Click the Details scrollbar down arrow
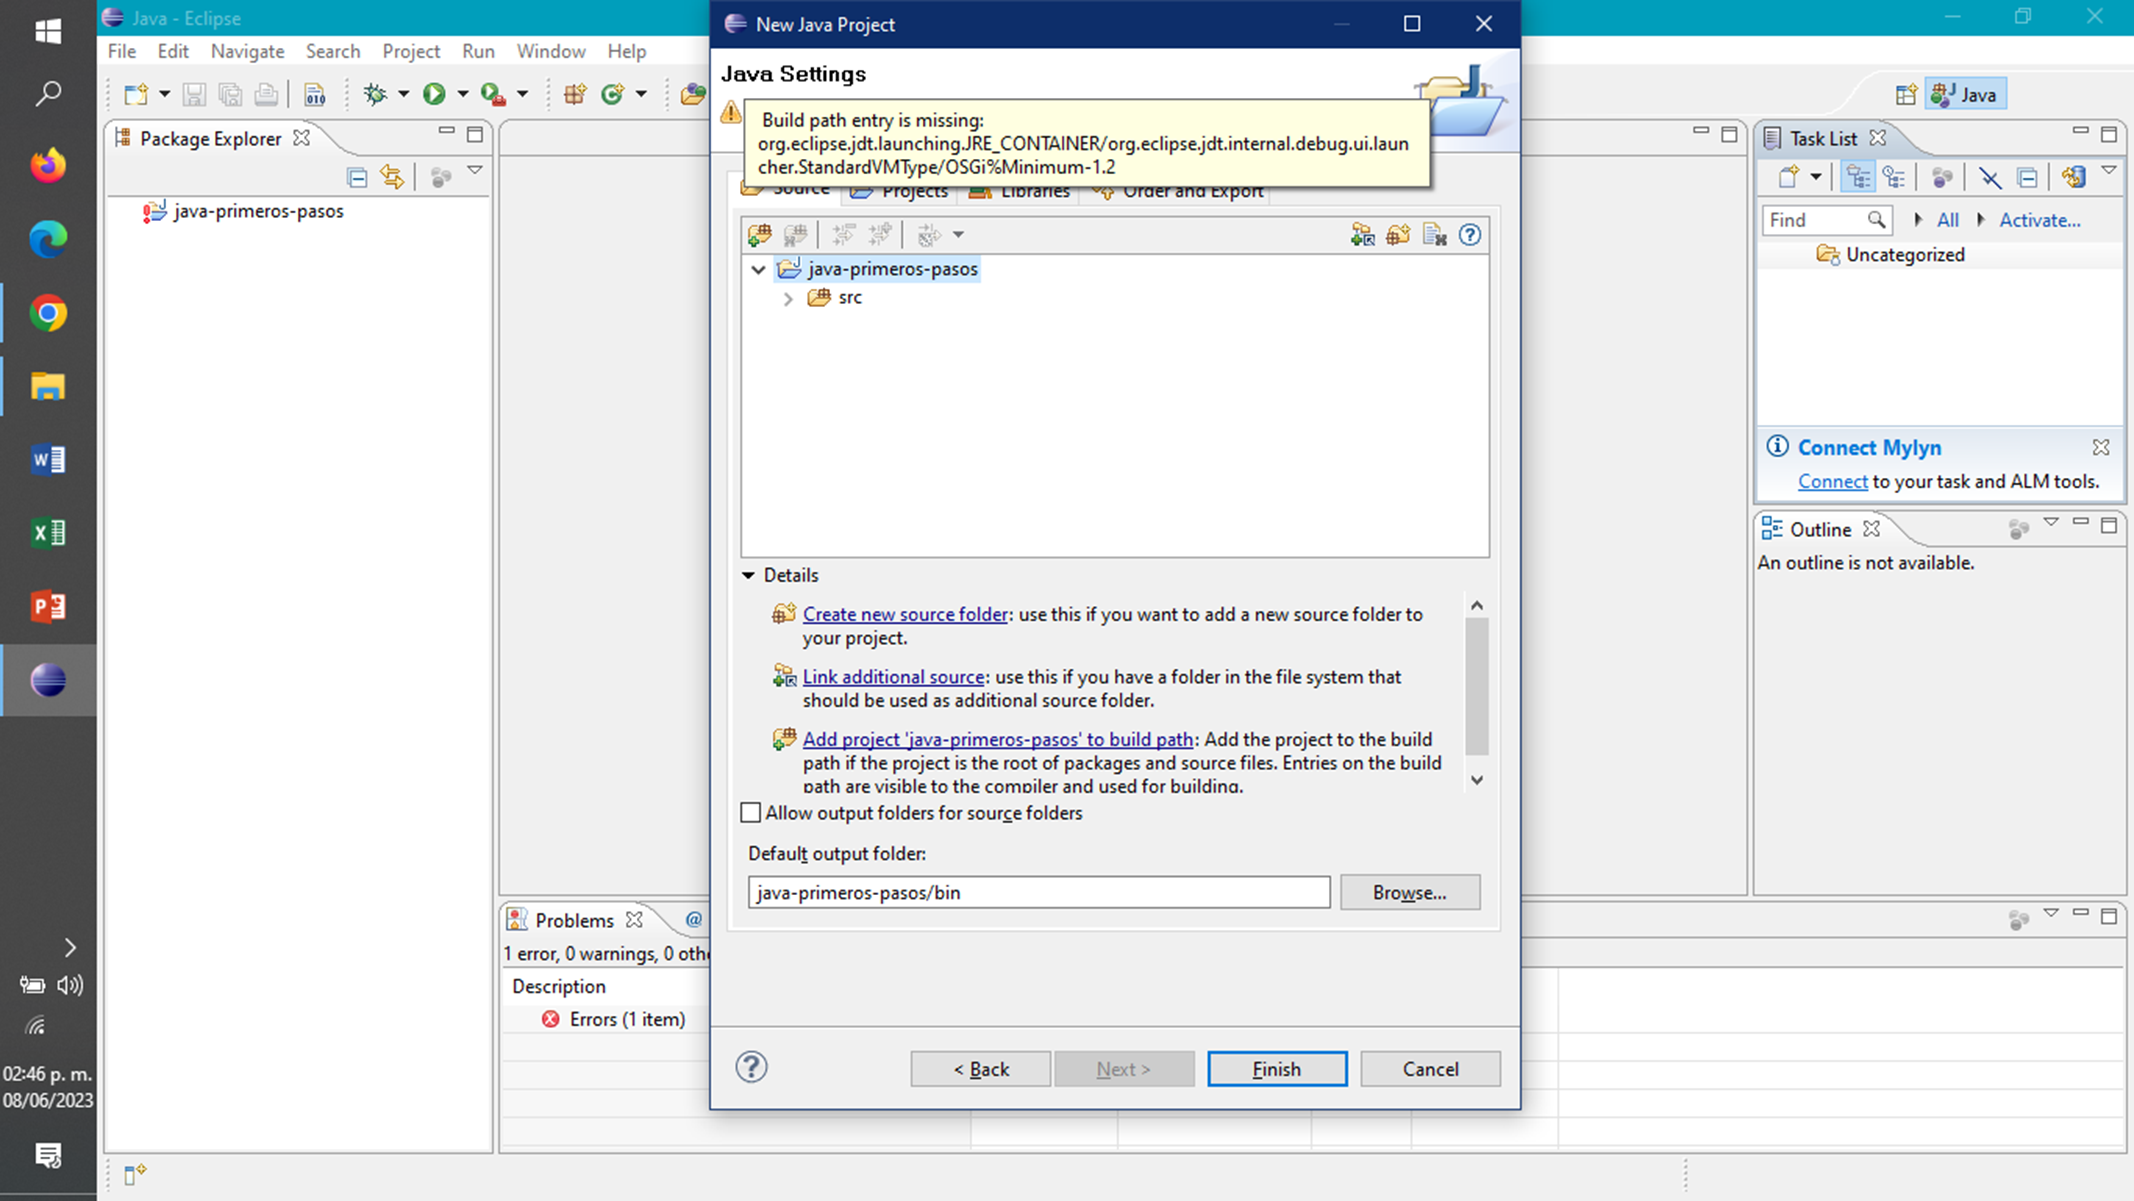 click(x=1477, y=780)
